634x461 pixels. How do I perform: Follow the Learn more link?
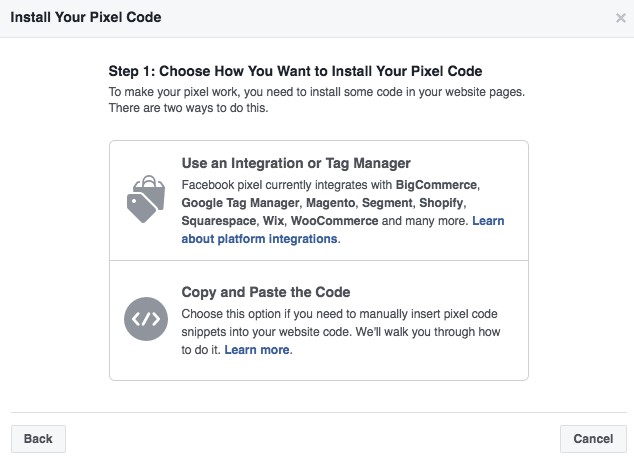257,350
